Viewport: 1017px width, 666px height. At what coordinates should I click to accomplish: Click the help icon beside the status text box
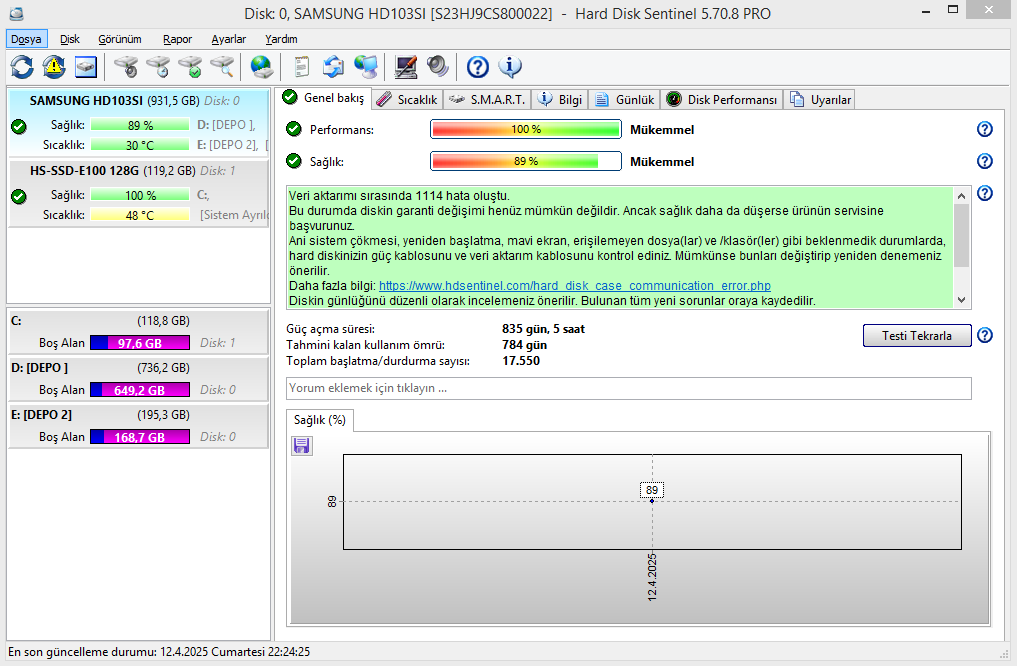985,193
